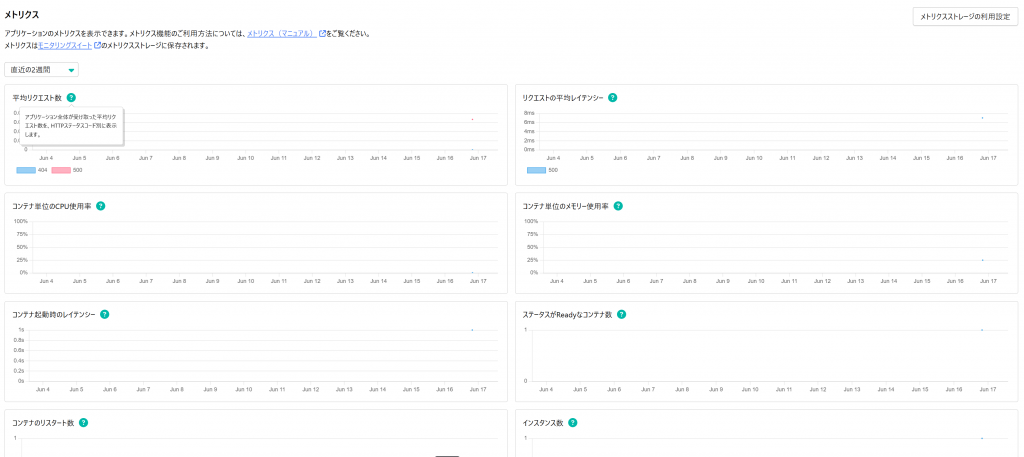The width and height of the screenshot is (1024, 457).
Task: Select data point in コンテナ単位のメモリー使用率 chart
Action: point(982,260)
